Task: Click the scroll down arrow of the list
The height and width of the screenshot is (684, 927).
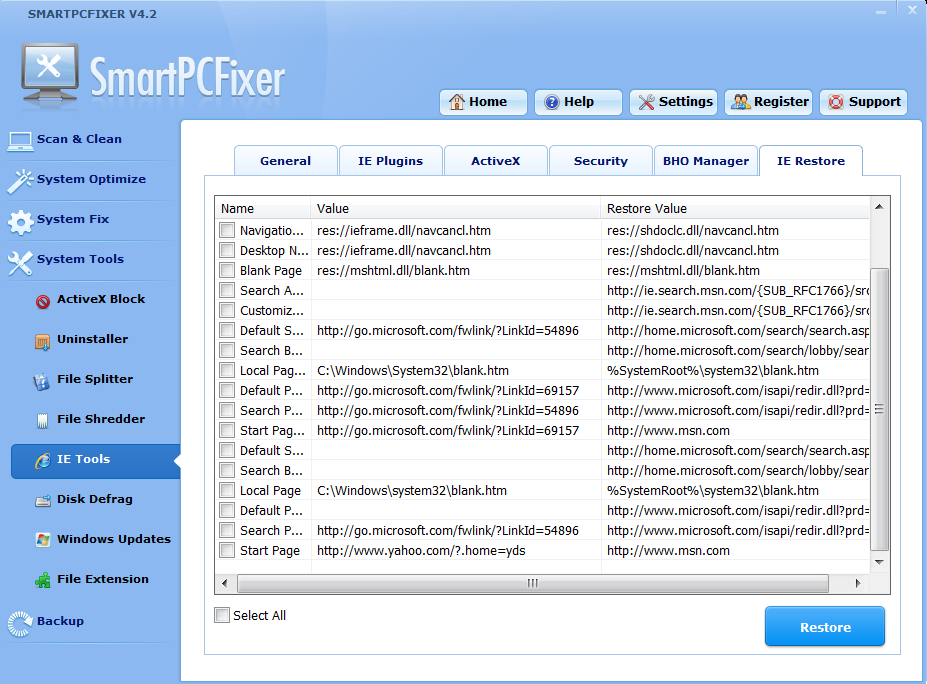Action: pyautogui.click(x=880, y=562)
